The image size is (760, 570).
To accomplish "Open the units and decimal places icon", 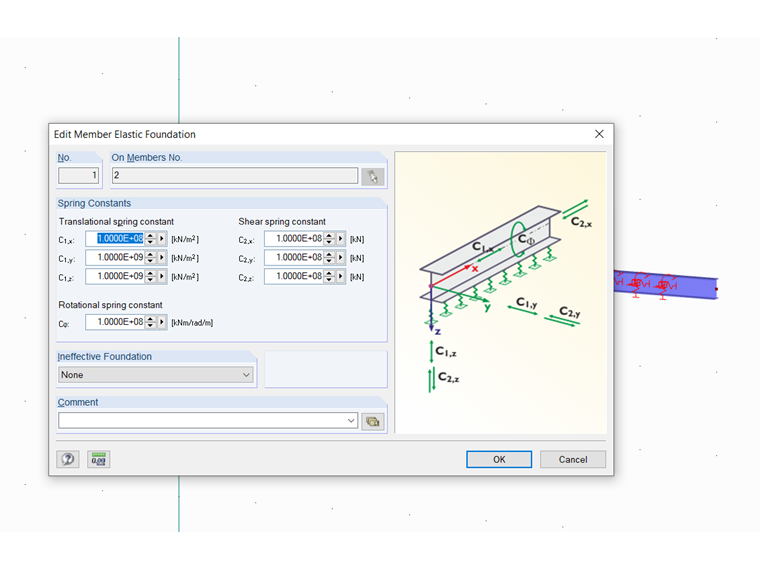I will [x=98, y=459].
